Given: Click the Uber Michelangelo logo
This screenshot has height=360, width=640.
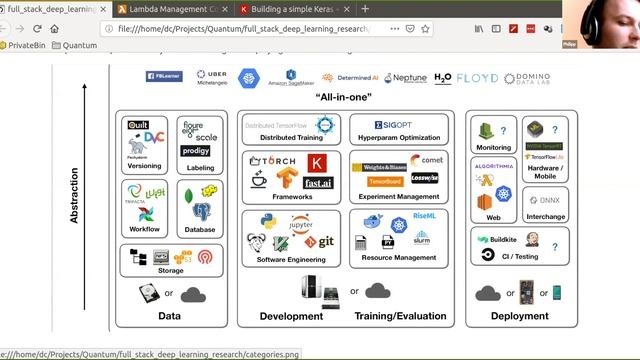Looking at the screenshot, I should [x=212, y=78].
